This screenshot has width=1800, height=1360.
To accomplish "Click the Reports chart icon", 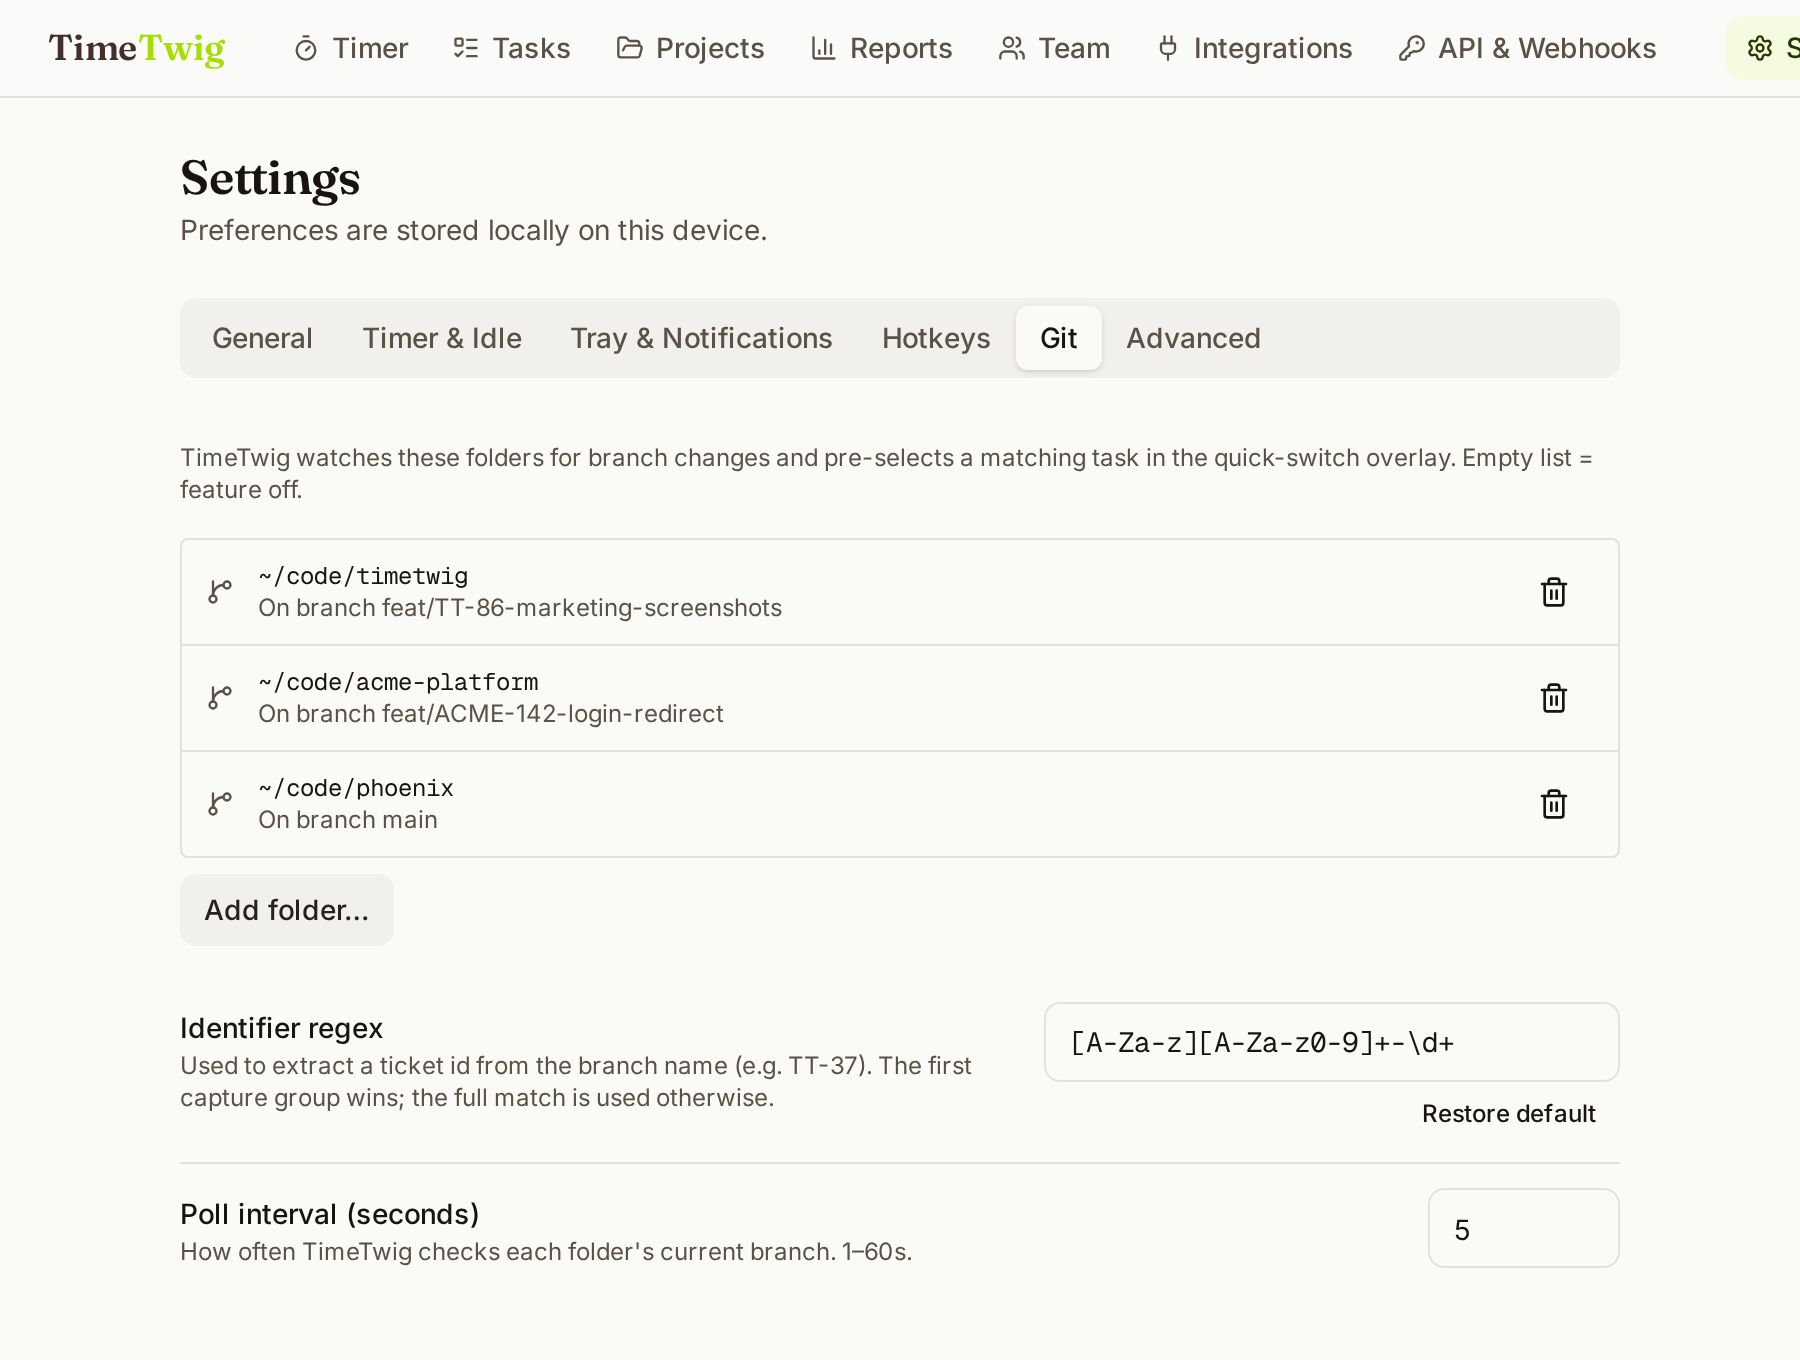I will [x=823, y=48].
